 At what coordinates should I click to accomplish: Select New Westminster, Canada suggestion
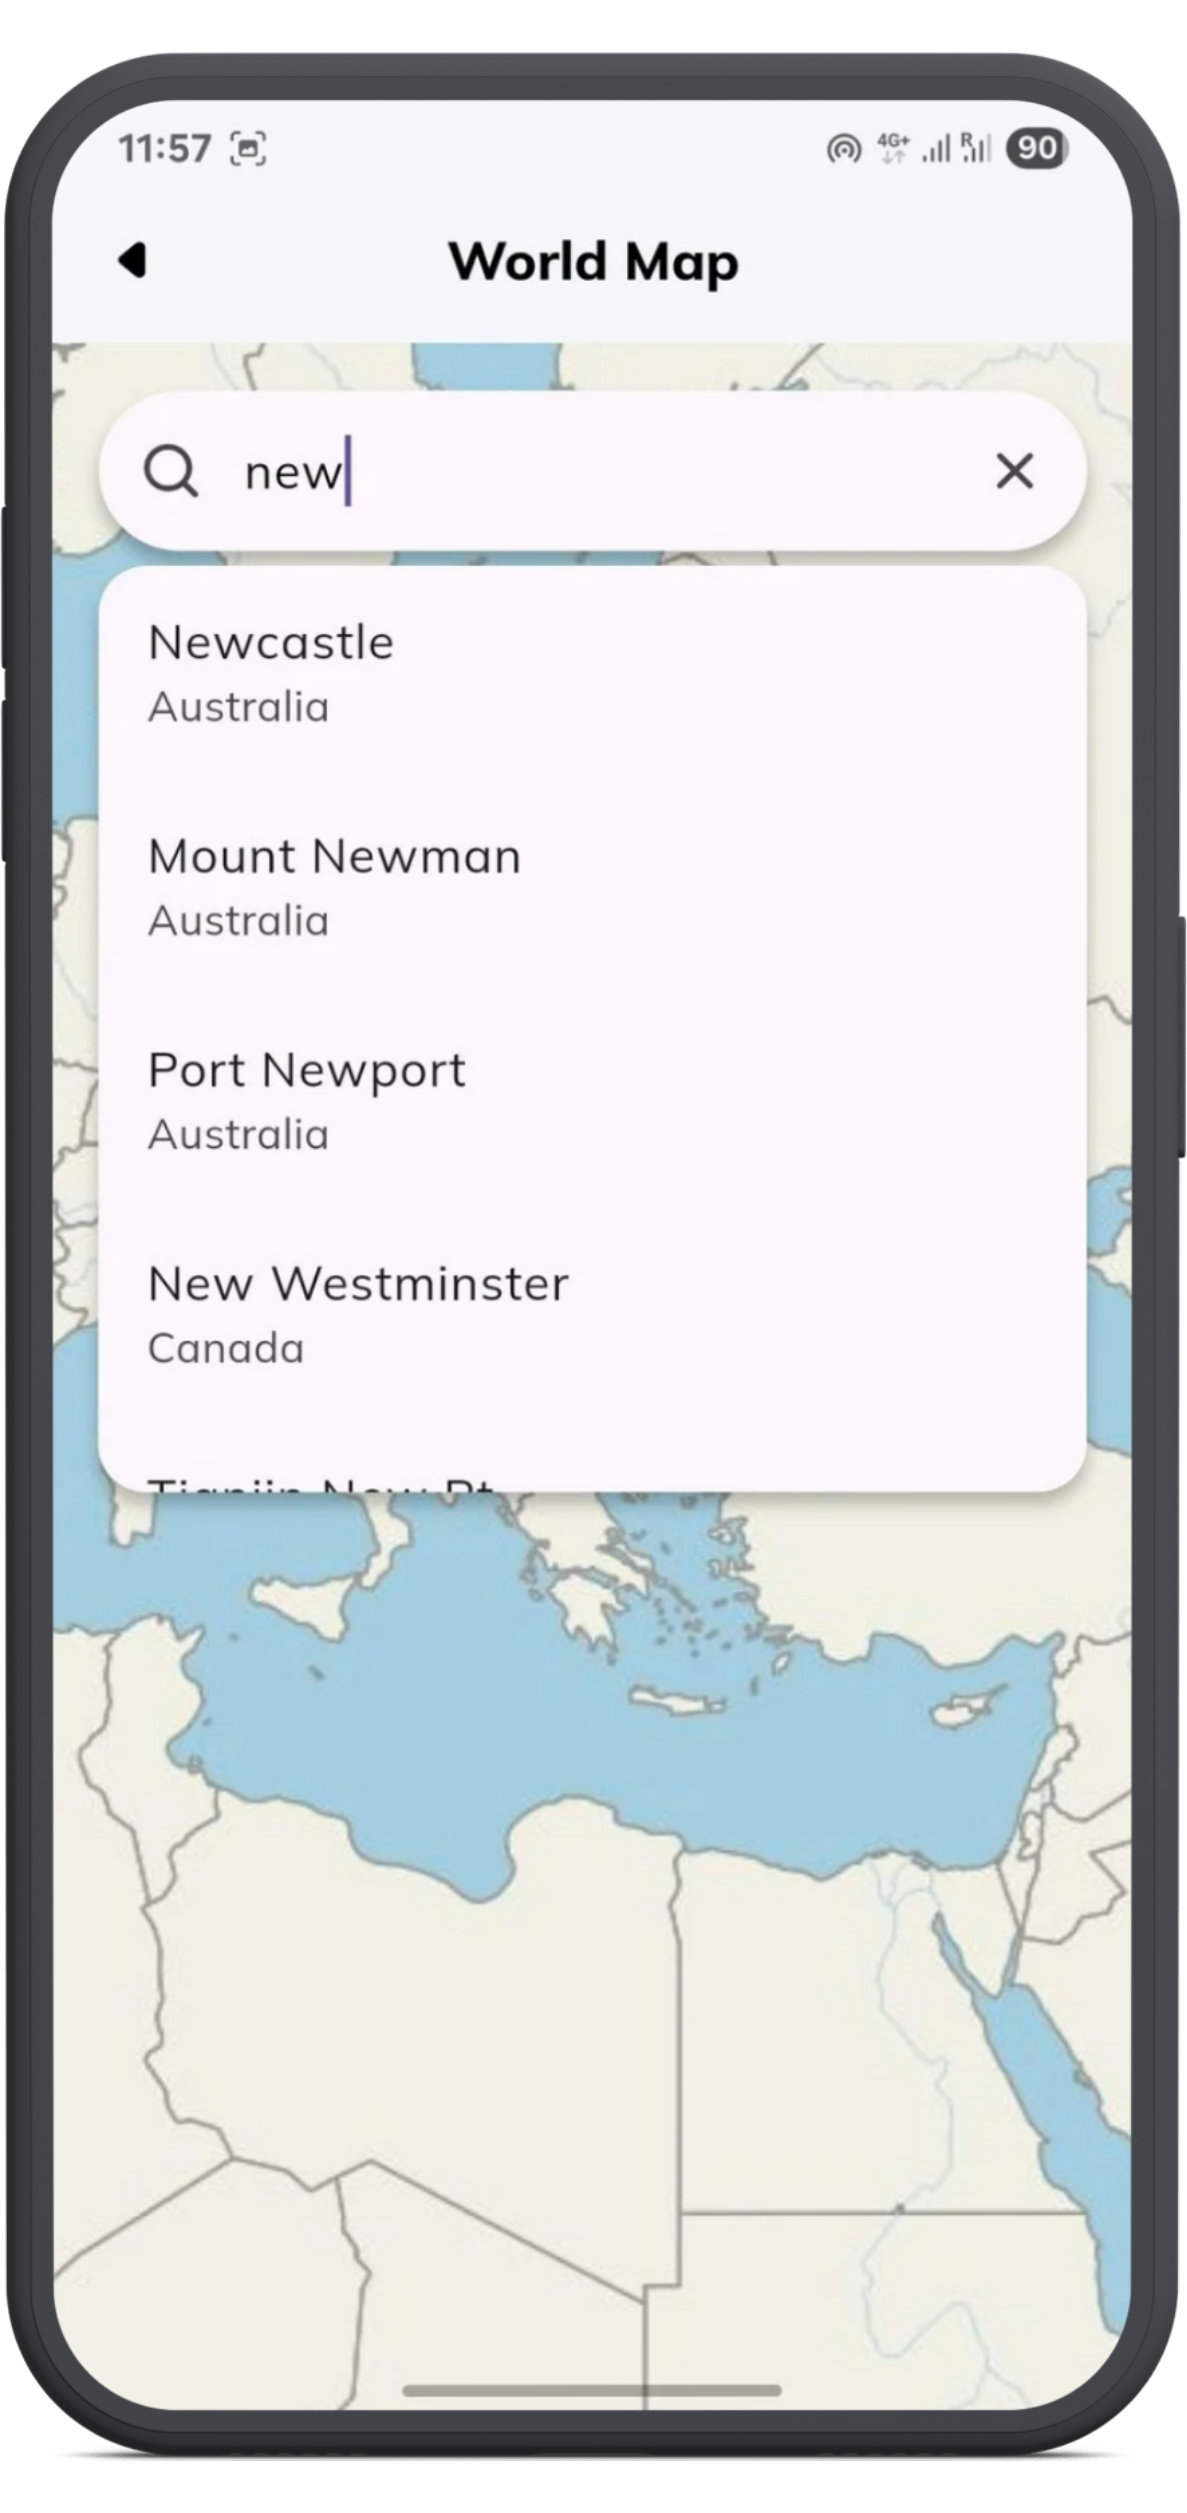pyautogui.click(x=591, y=1314)
